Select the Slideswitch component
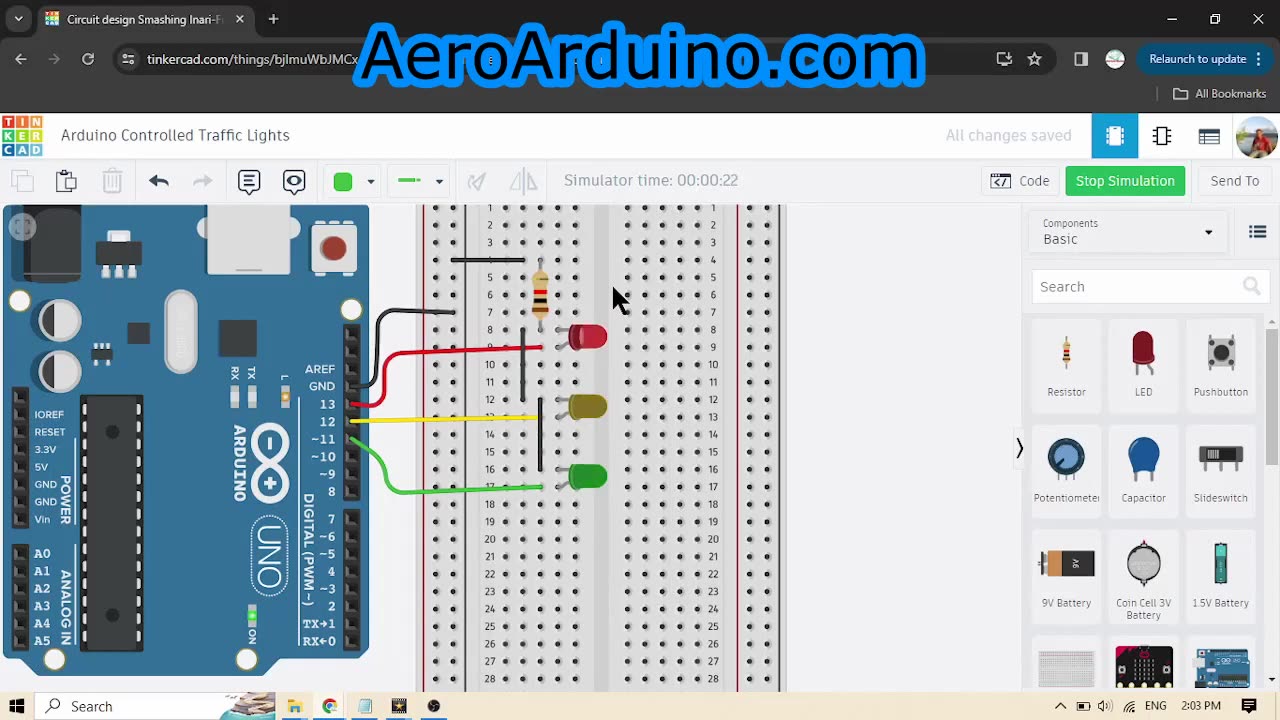Viewport: 1280px width, 720px height. pos(1220,470)
